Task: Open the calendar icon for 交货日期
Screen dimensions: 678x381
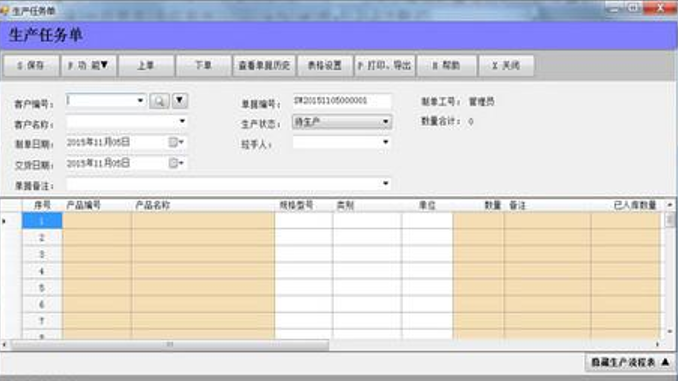Action: [173, 163]
